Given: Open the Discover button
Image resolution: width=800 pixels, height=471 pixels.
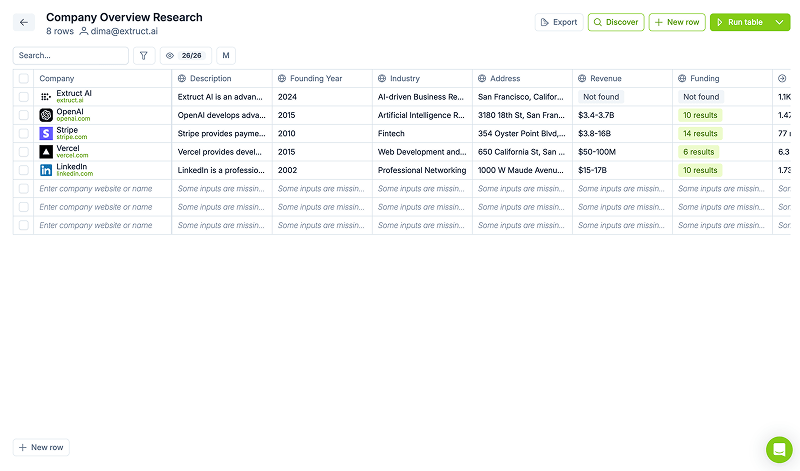Looking at the screenshot, I should pyautogui.click(x=616, y=22).
